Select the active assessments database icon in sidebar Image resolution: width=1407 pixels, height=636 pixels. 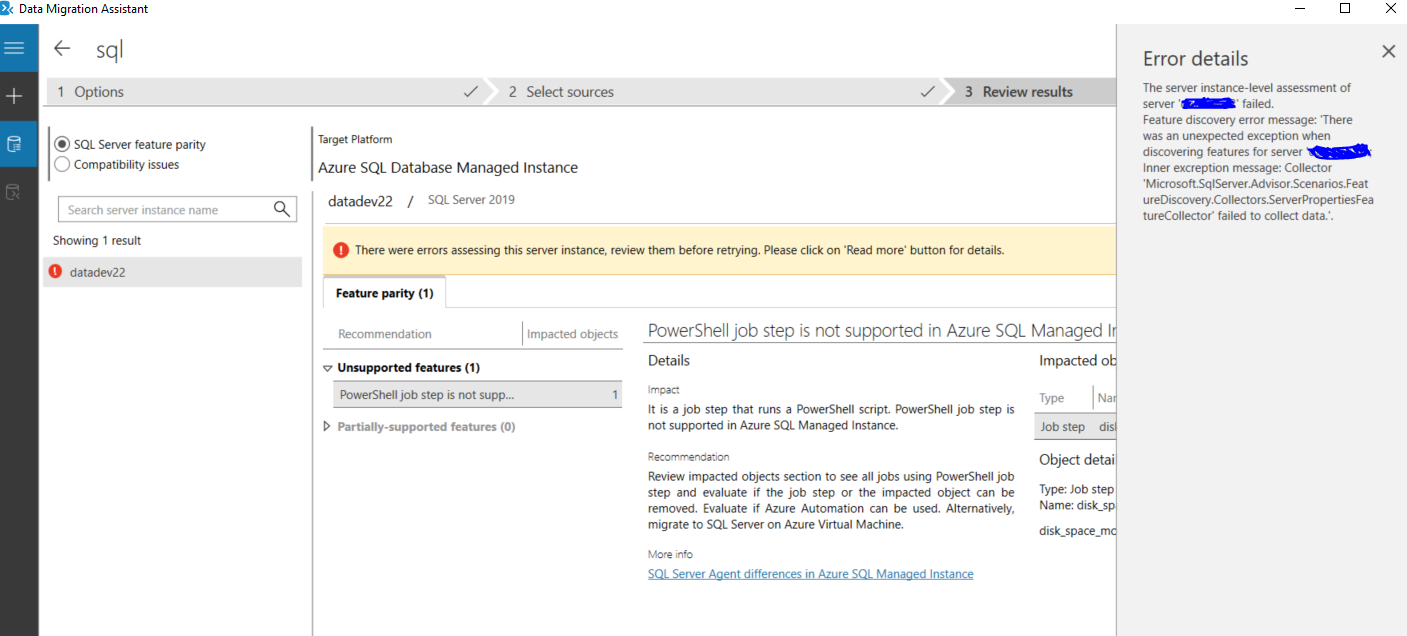coord(14,142)
